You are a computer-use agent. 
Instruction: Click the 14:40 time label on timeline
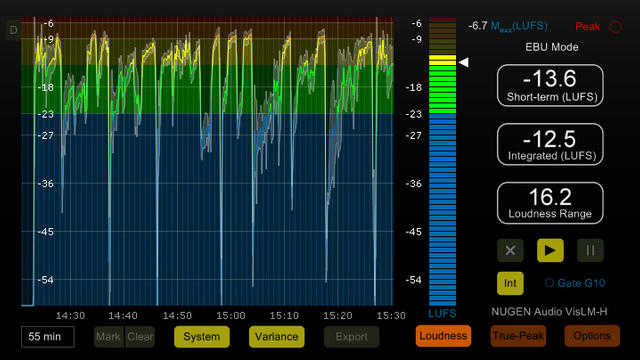tap(123, 316)
